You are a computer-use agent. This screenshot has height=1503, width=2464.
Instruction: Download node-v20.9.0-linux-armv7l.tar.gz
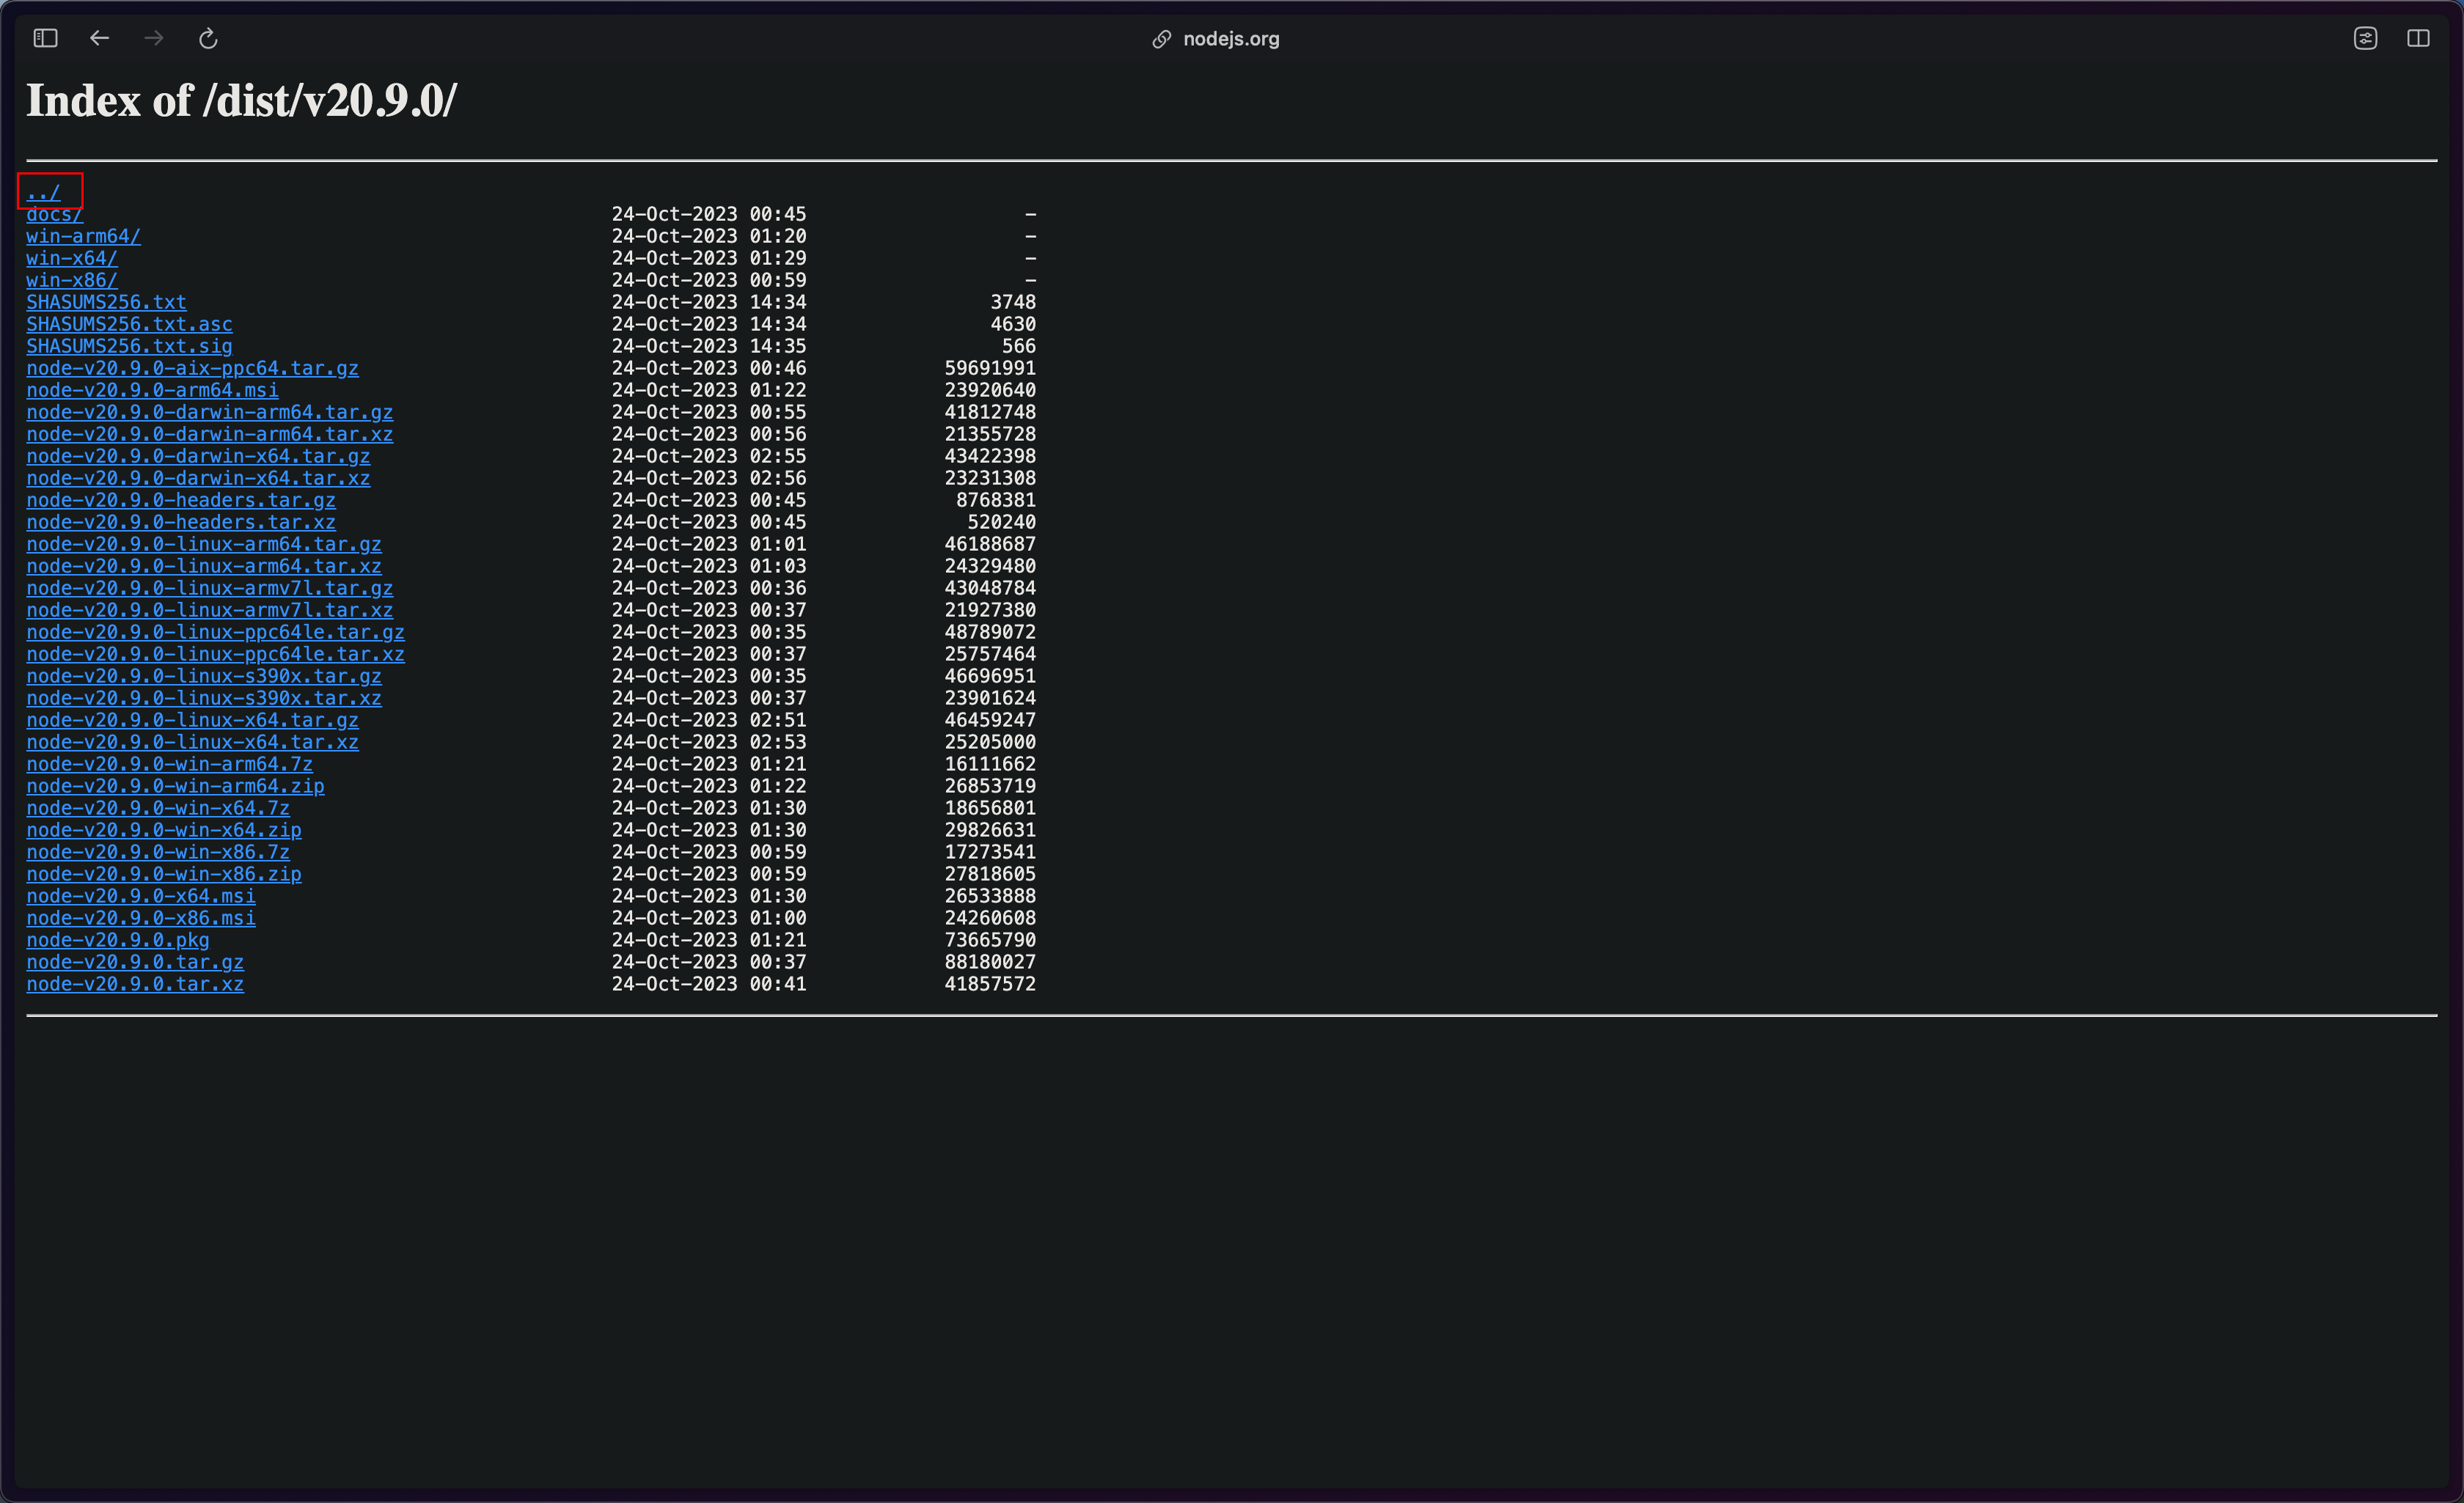(209, 588)
